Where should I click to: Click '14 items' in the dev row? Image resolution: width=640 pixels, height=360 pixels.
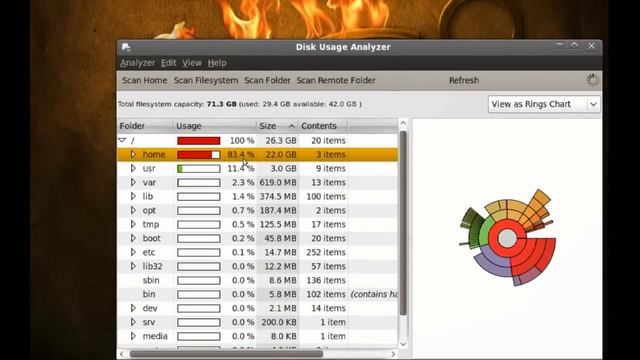pyautogui.click(x=328, y=308)
